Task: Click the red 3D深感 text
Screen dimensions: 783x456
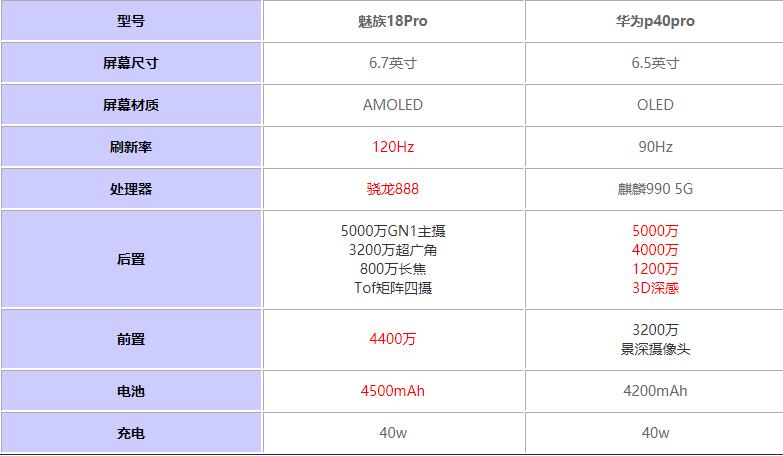Action: [655, 288]
